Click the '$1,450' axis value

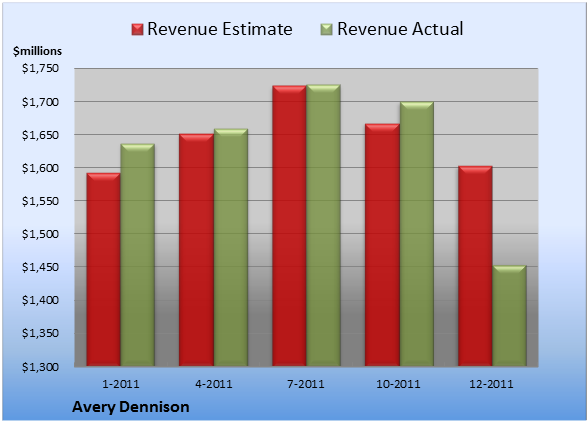click(40, 267)
